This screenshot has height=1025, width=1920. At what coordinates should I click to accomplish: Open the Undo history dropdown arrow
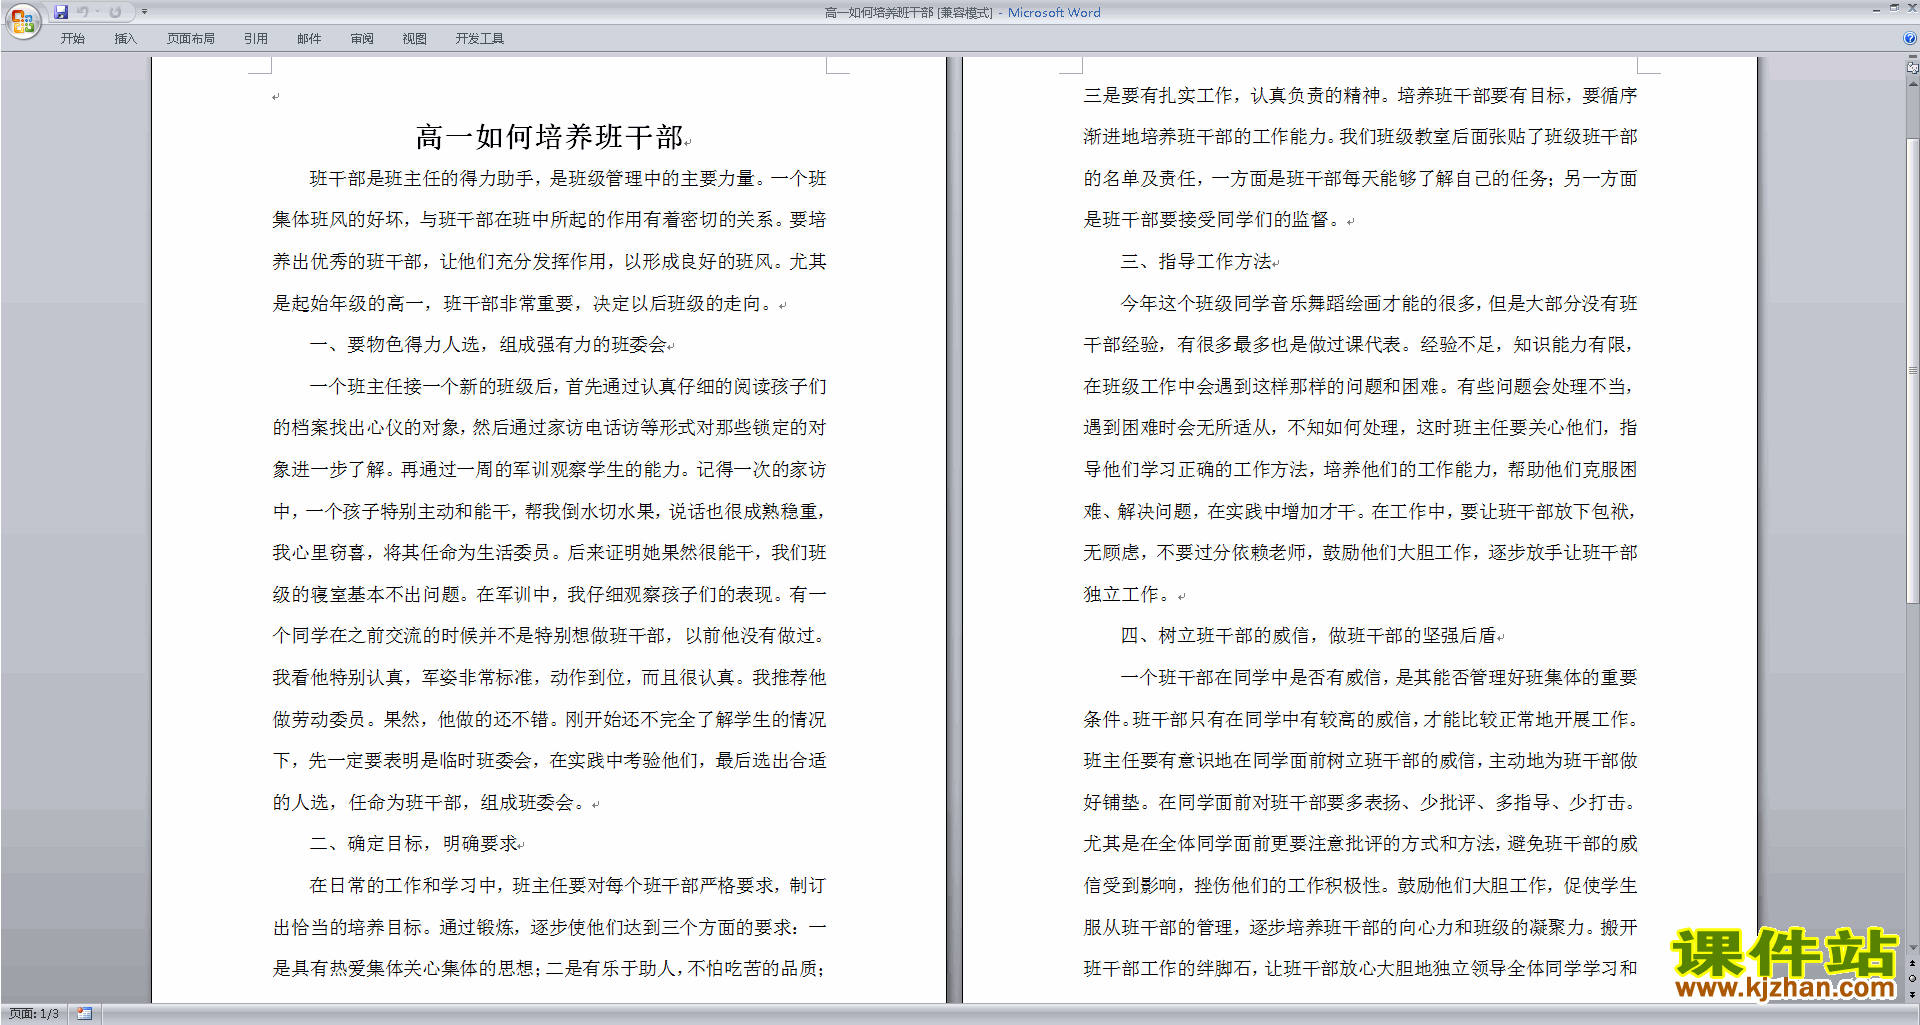[98, 12]
